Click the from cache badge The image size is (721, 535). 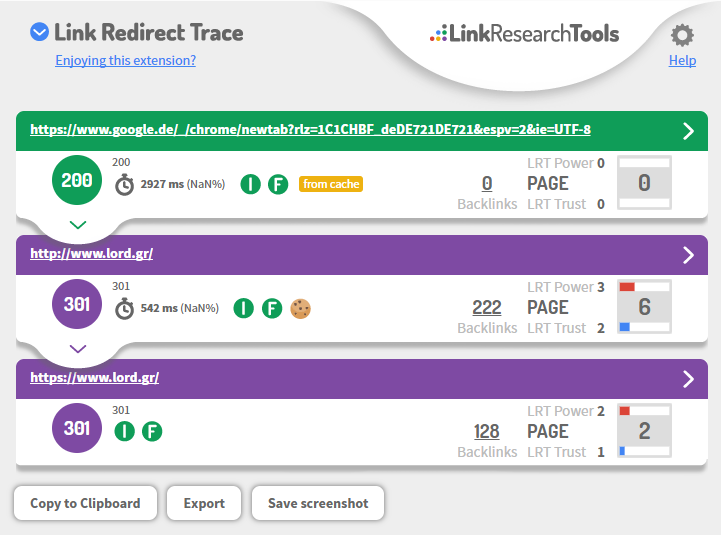(331, 184)
